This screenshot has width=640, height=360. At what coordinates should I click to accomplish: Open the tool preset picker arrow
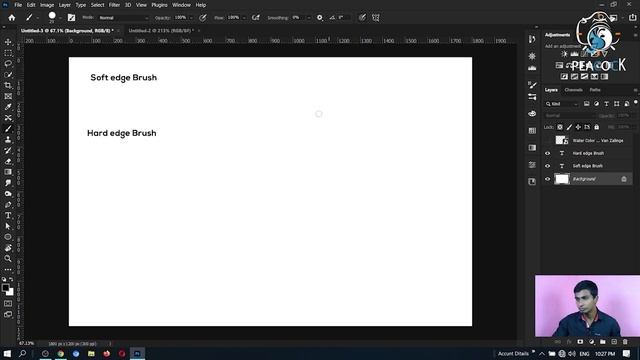pyautogui.click(x=38, y=18)
